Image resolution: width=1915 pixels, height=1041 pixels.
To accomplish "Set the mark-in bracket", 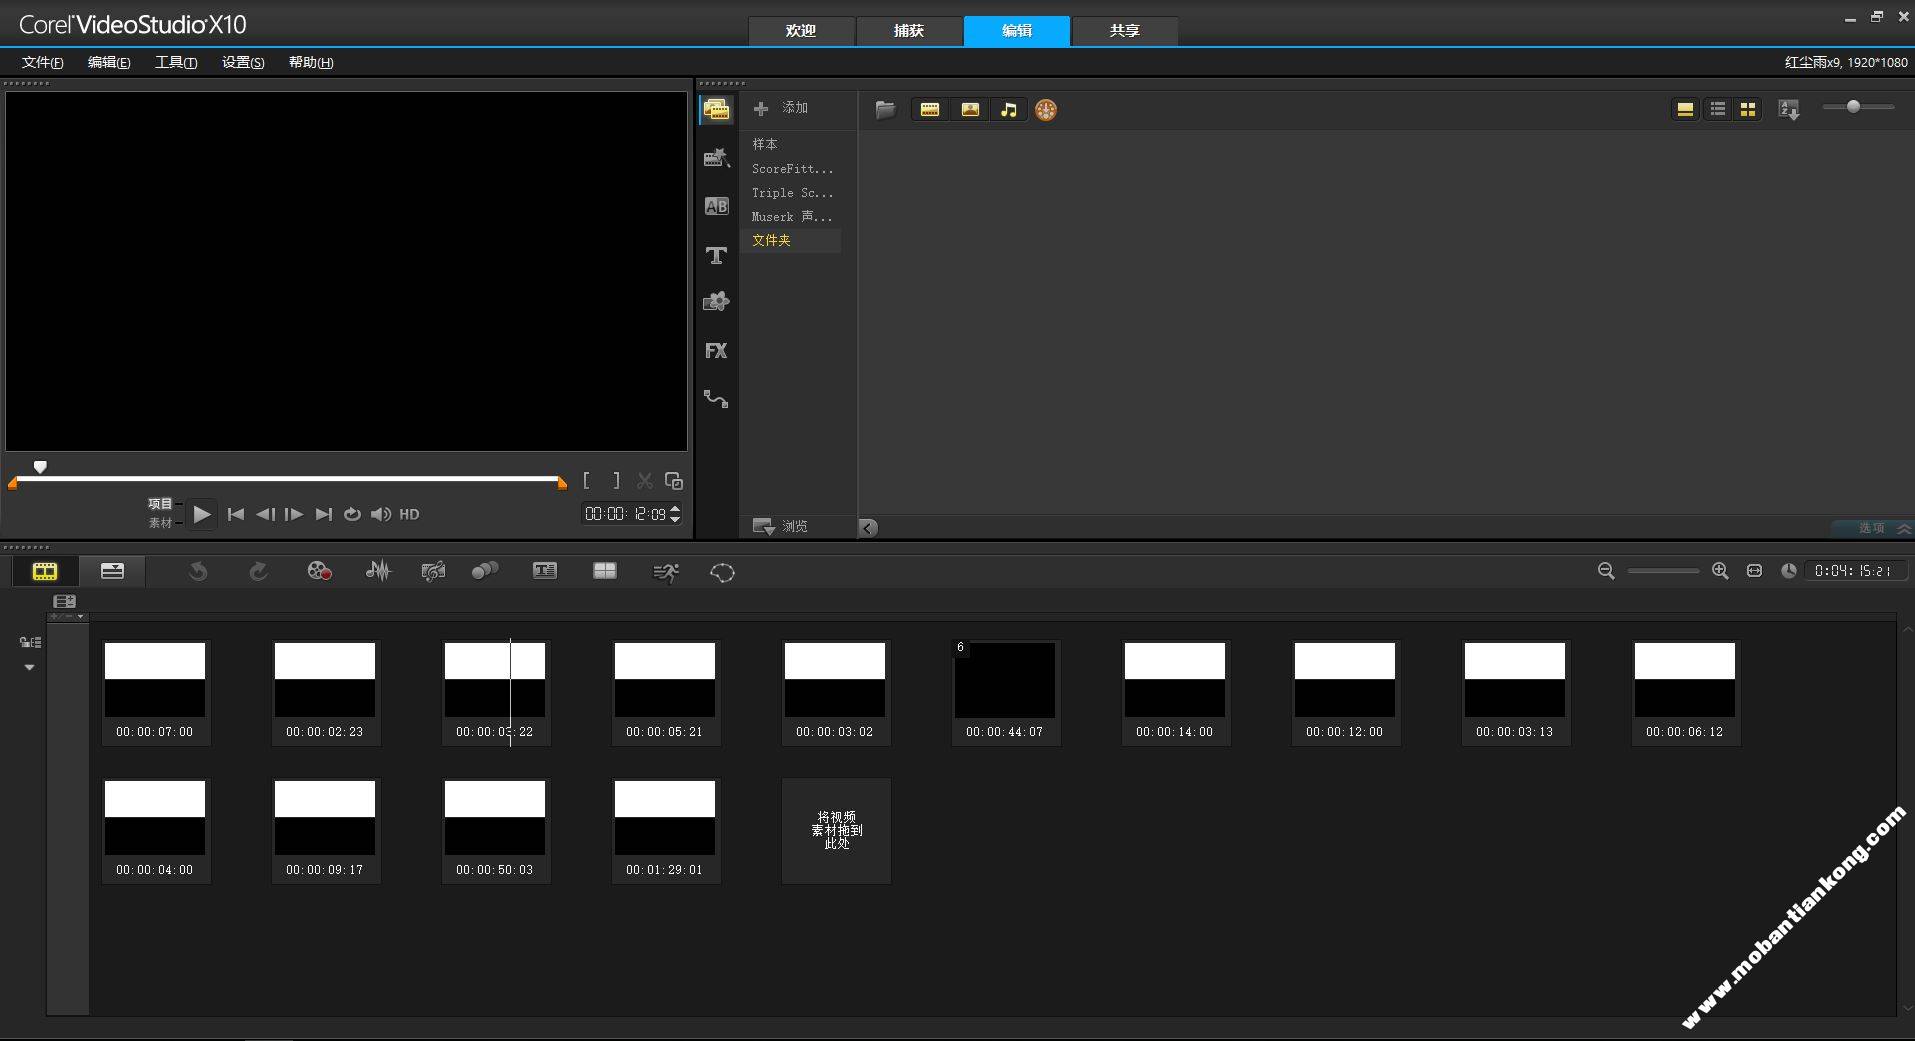I will pos(587,481).
